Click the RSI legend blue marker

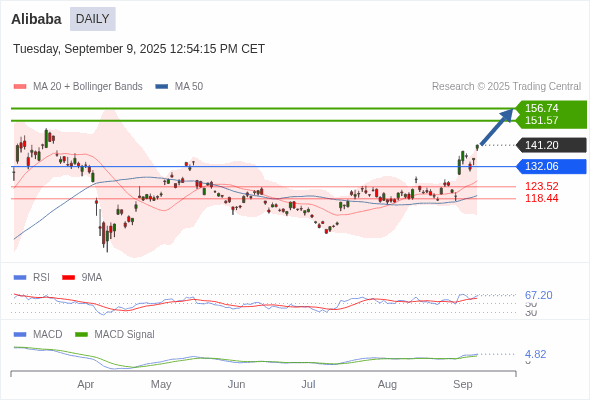click(20, 278)
